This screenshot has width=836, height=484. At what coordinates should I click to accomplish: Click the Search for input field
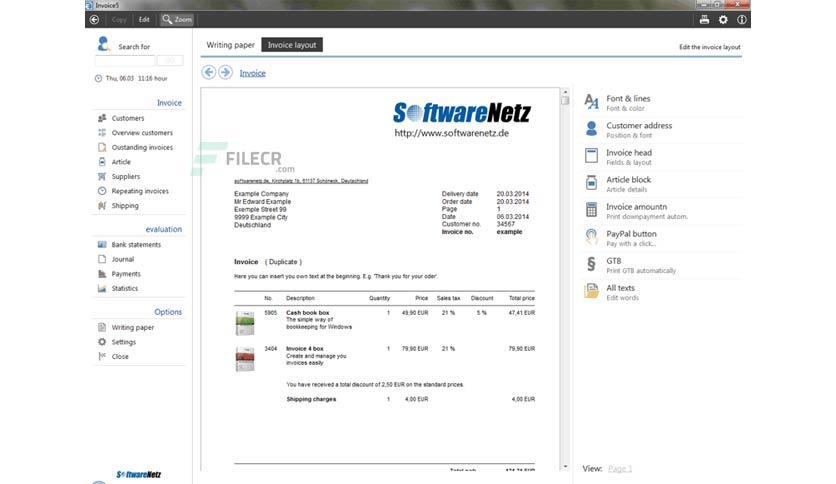(x=125, y=60)
